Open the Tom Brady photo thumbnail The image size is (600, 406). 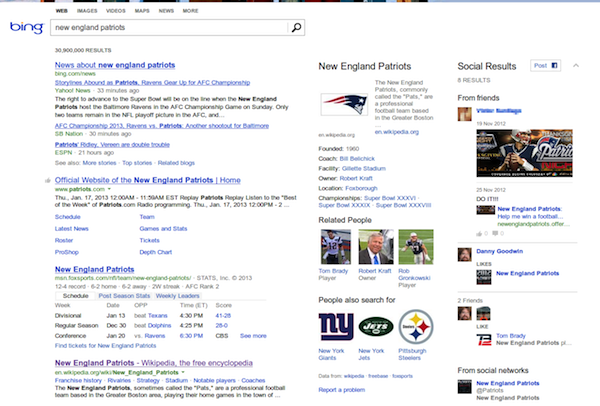point(336,247)
